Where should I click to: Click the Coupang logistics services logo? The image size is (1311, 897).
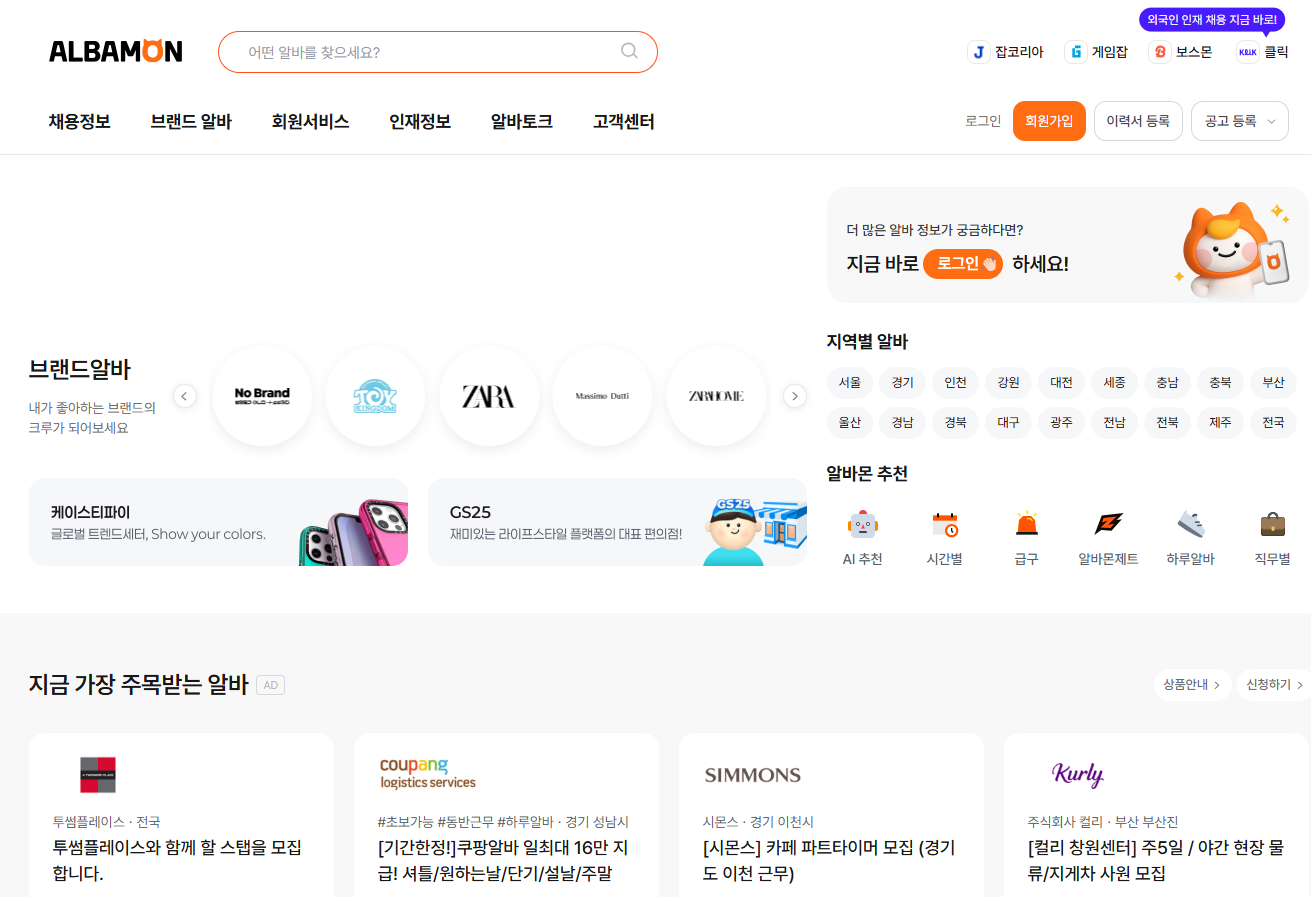(428, 774)
